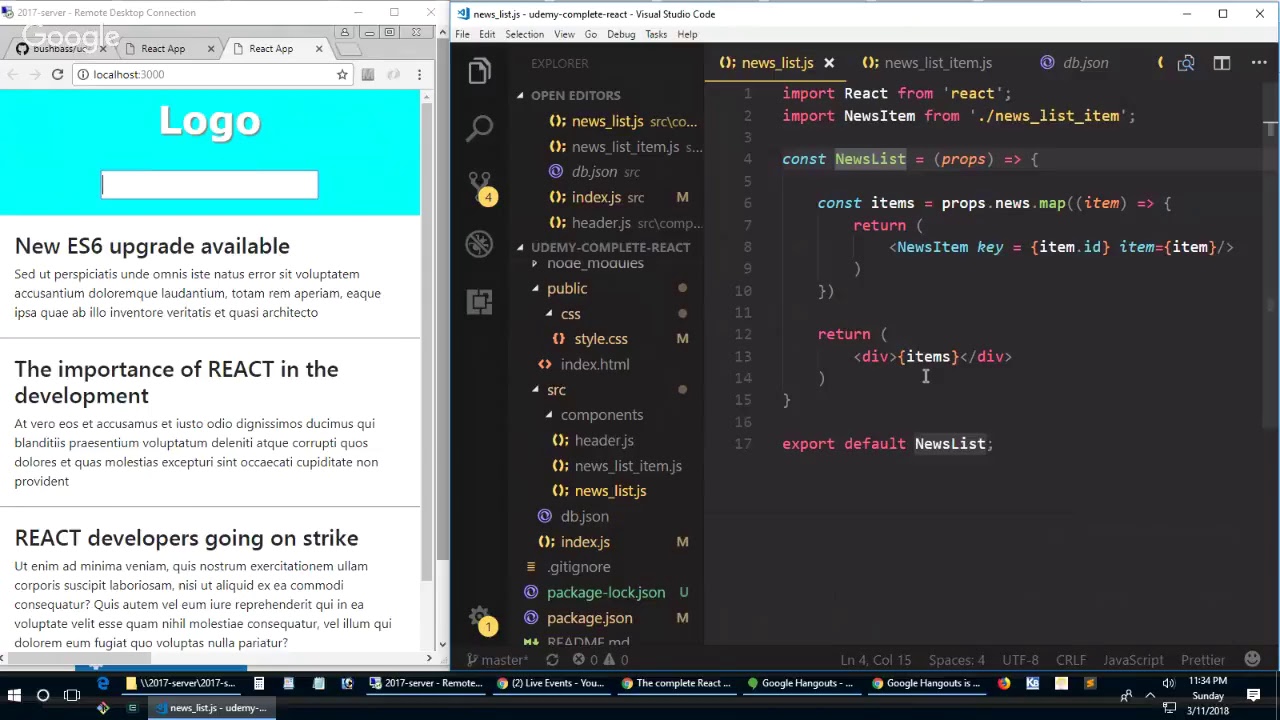Close the news_list.js editor tab
Screen dimensions: 1280x720
[829, 63]
